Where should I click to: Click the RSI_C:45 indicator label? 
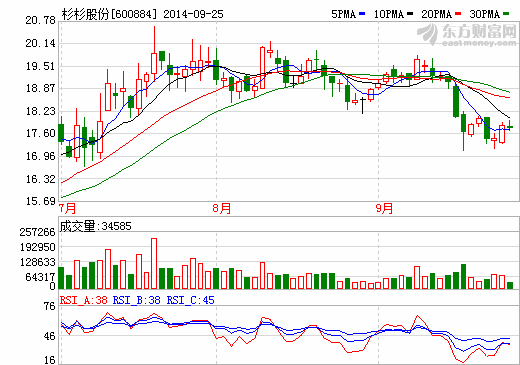tap(190, 301)
